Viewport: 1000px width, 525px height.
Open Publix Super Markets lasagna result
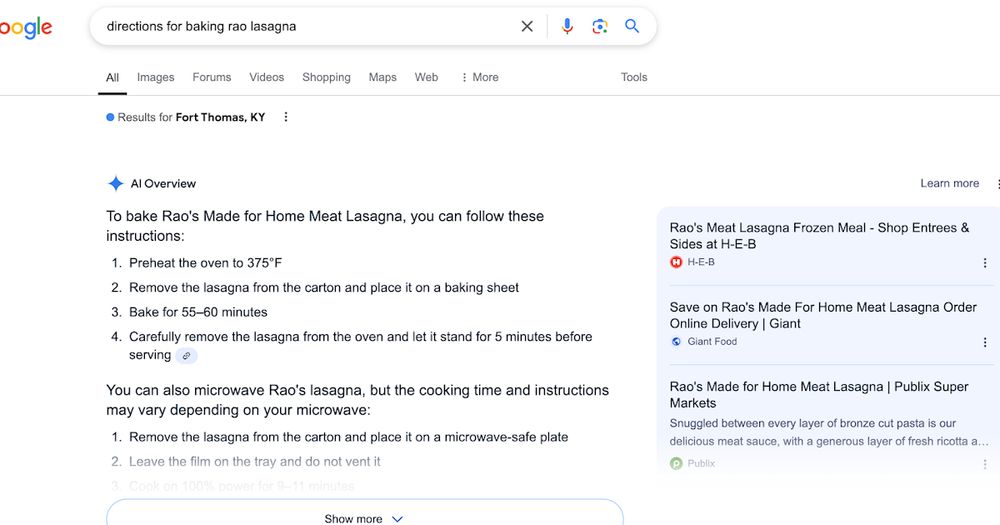pyautogui.click(x=819, y=395)
